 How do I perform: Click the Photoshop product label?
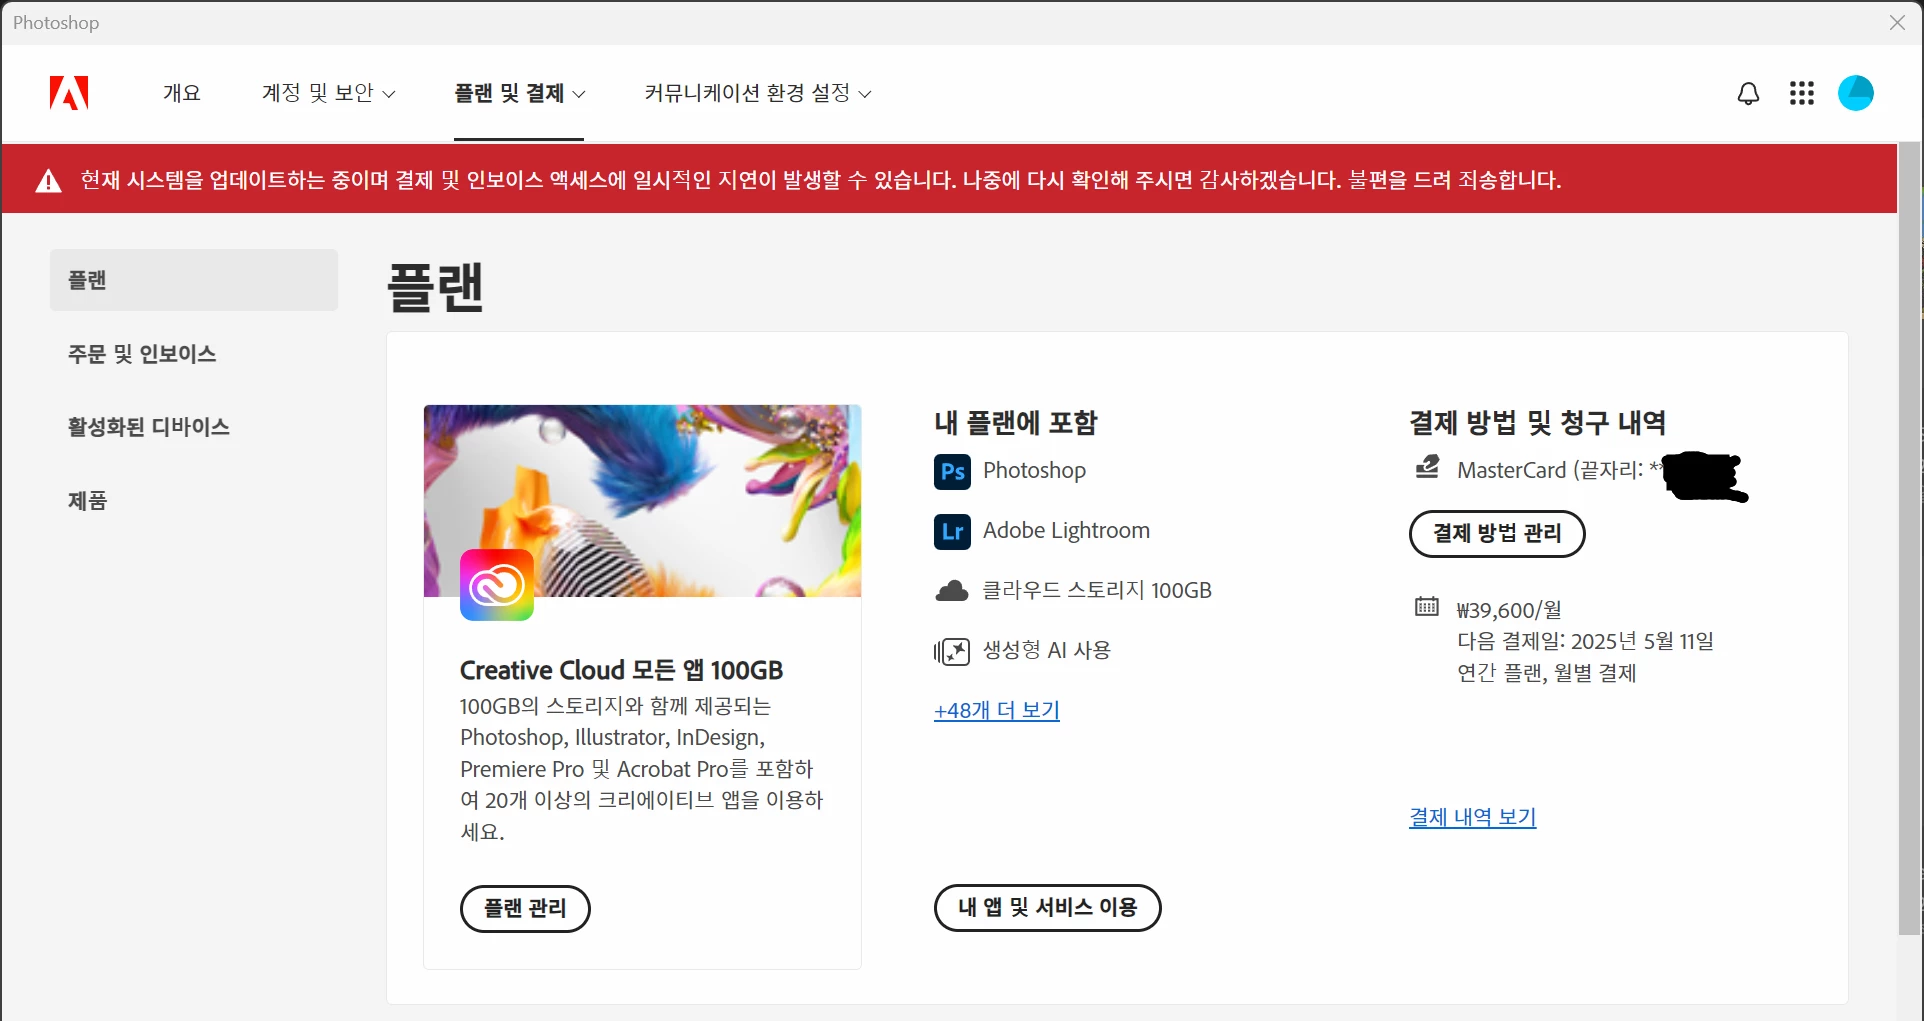[1034, 471]
